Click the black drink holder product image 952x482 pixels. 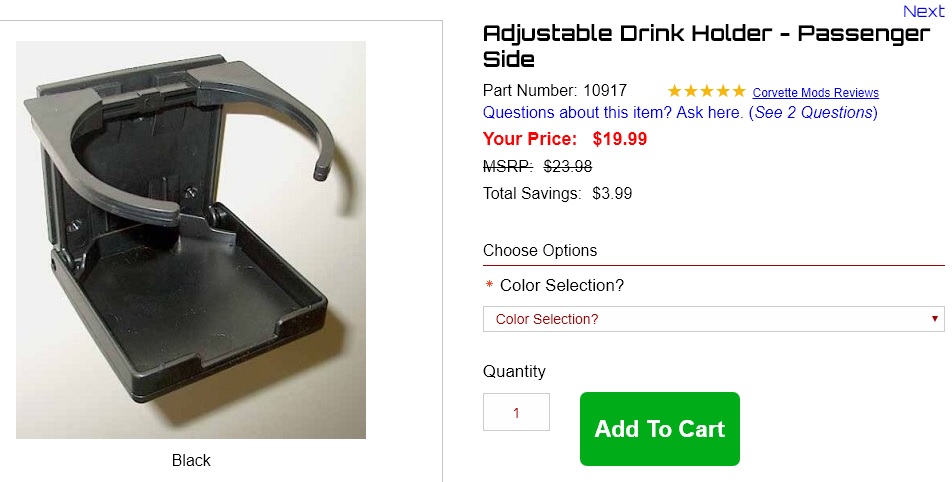pos(191,240)
